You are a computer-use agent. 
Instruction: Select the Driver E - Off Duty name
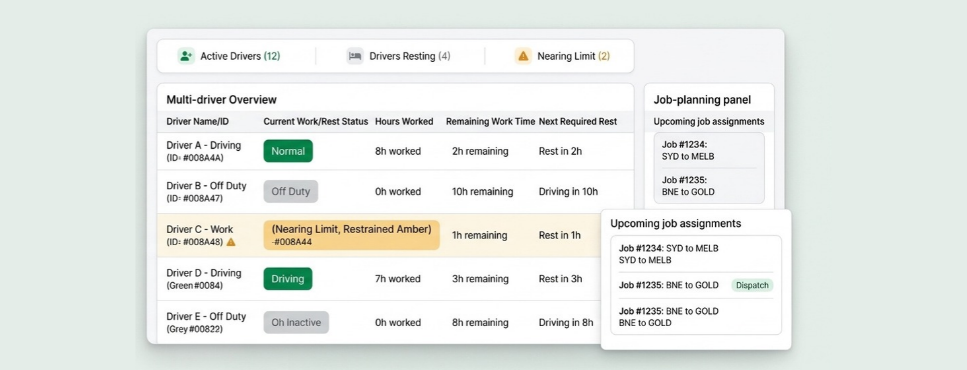[207, 316]
